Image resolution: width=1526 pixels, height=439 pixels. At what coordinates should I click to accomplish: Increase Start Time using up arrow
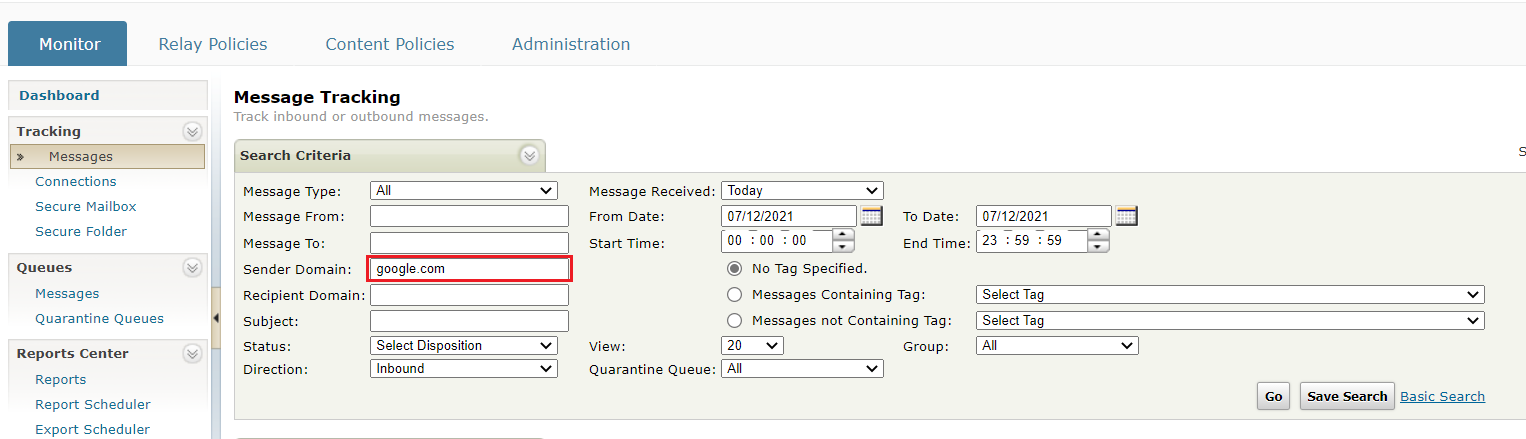pos(844,236)
